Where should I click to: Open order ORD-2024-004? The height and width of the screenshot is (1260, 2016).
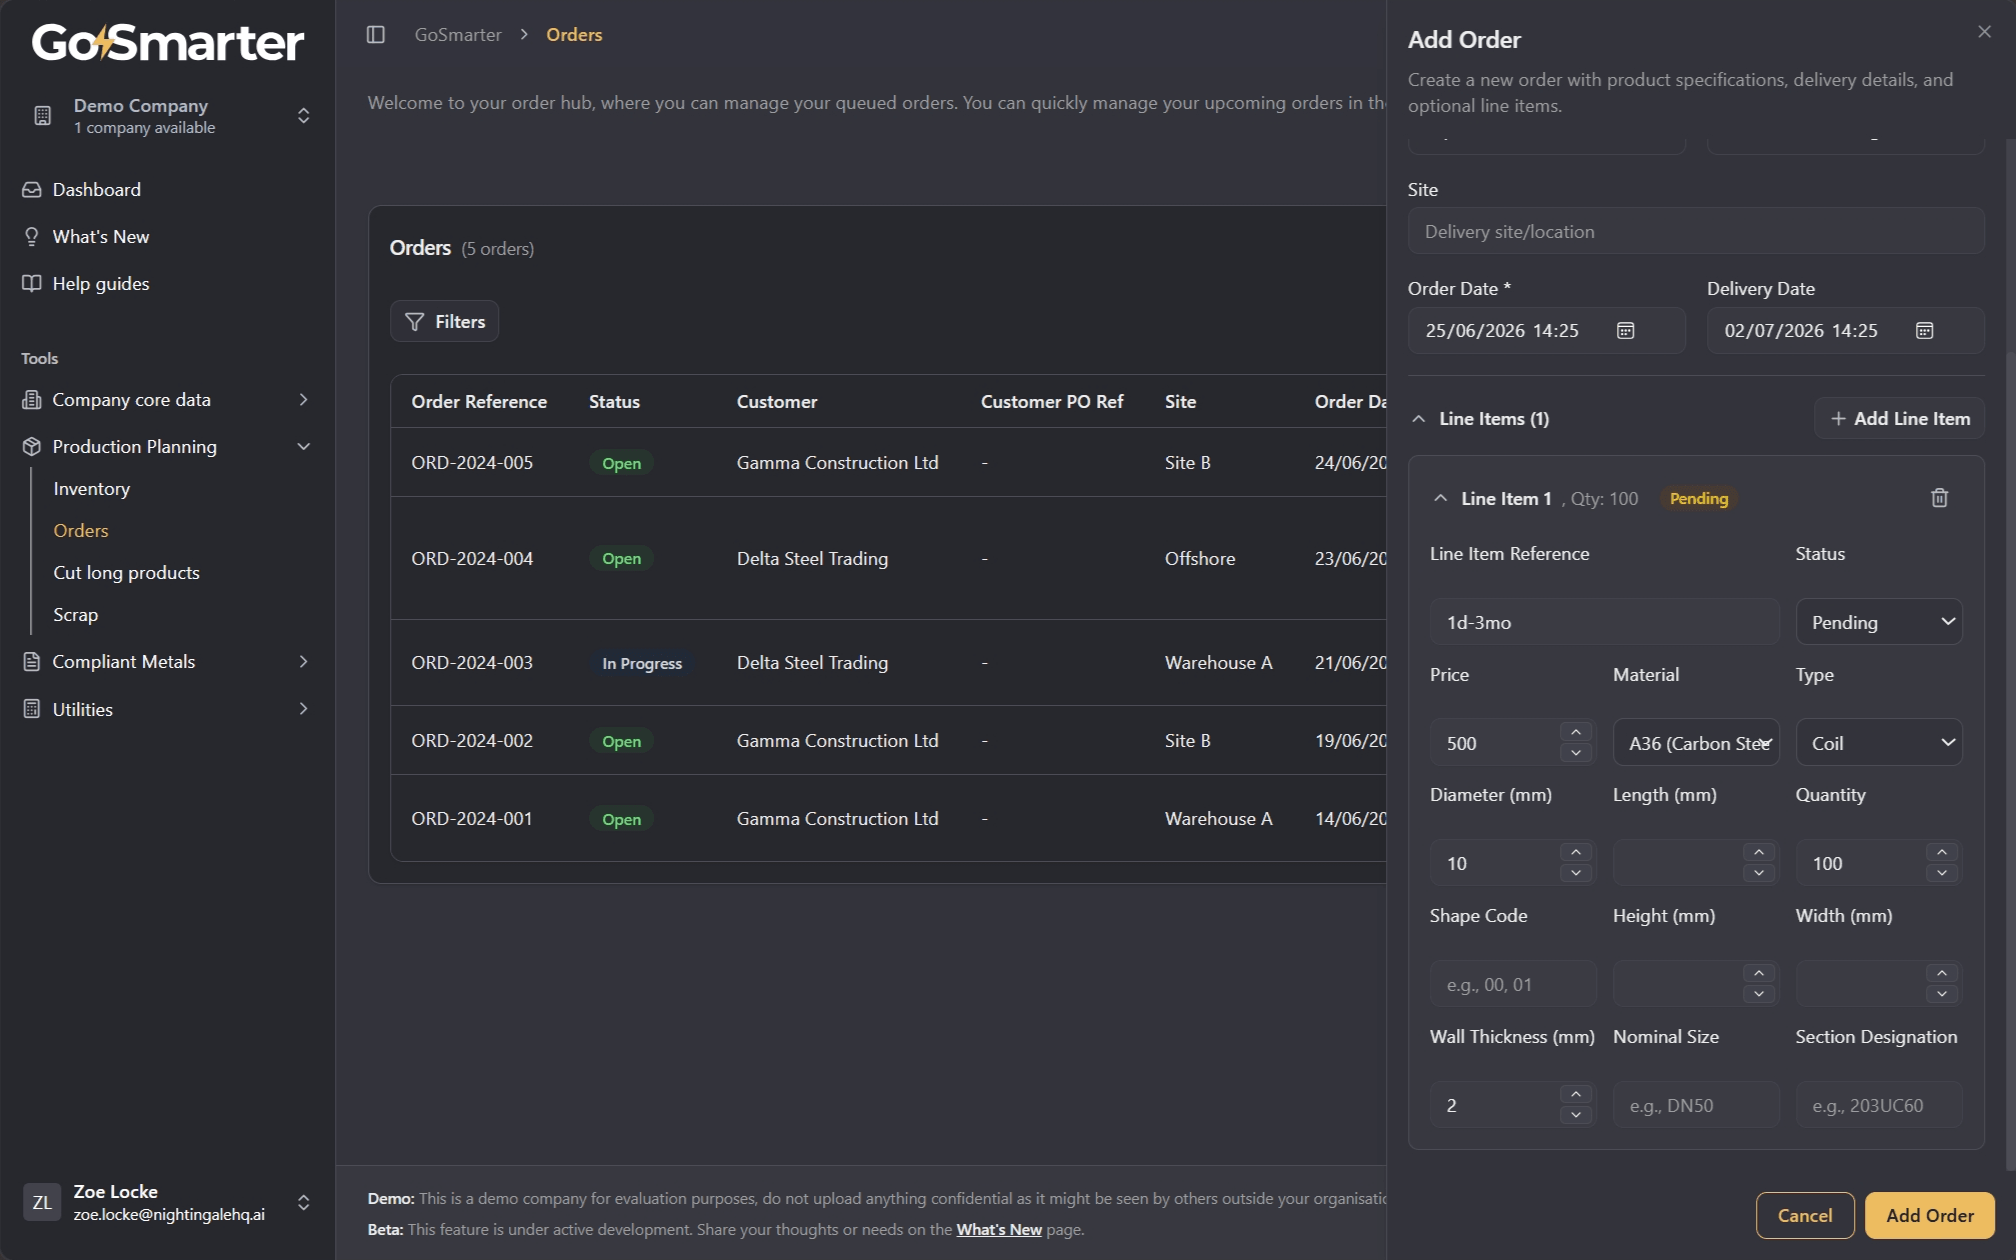tap(472, 559)
